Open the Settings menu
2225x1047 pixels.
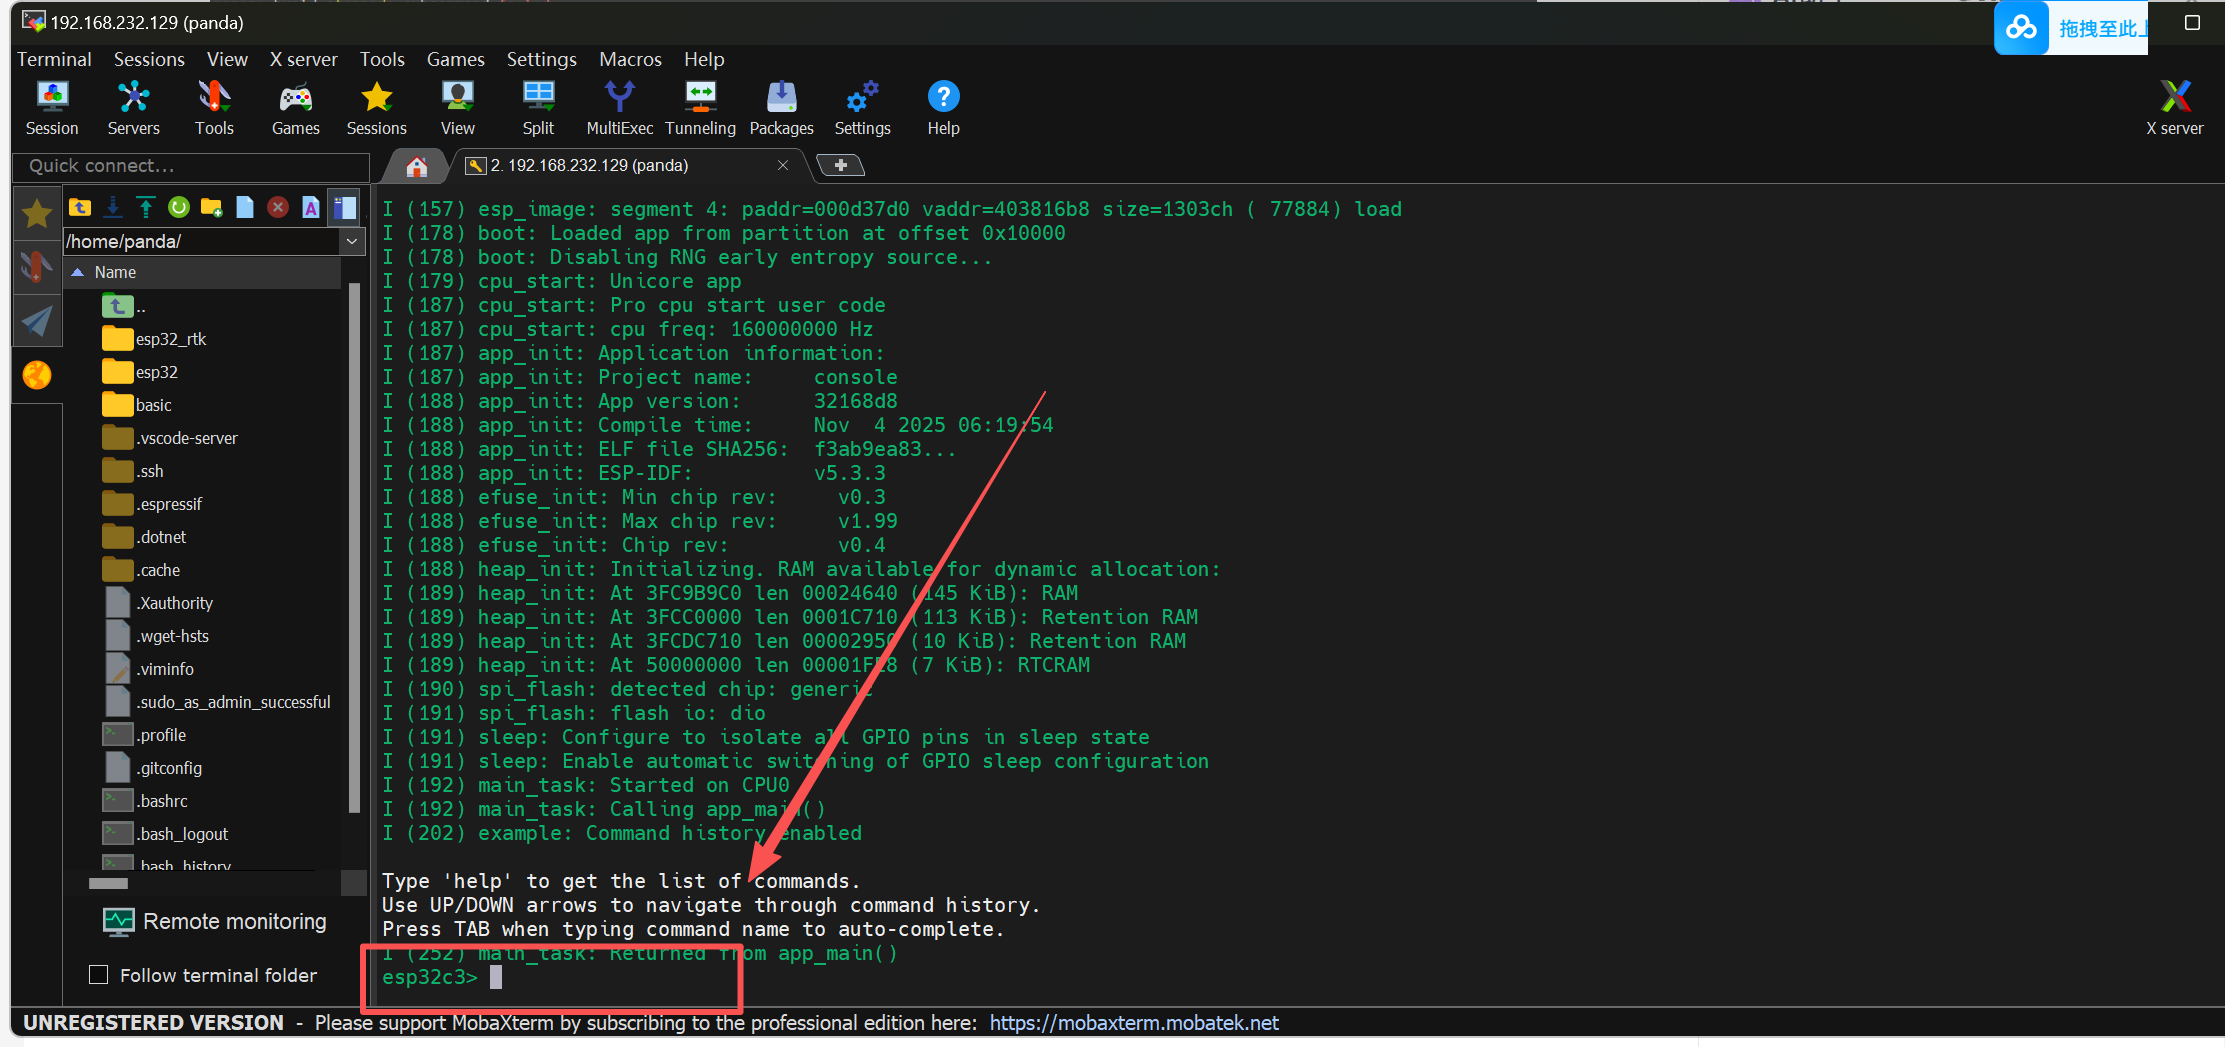click(x=541, y=59)
